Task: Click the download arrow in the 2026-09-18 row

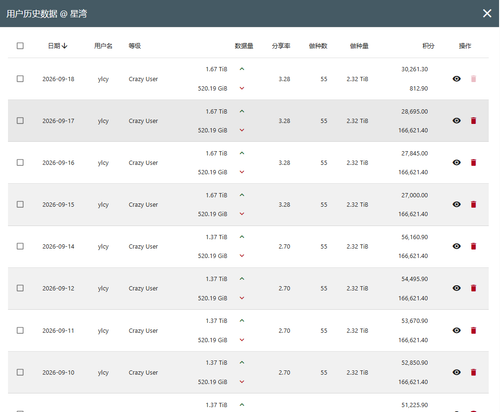Action: coord(242,88)
